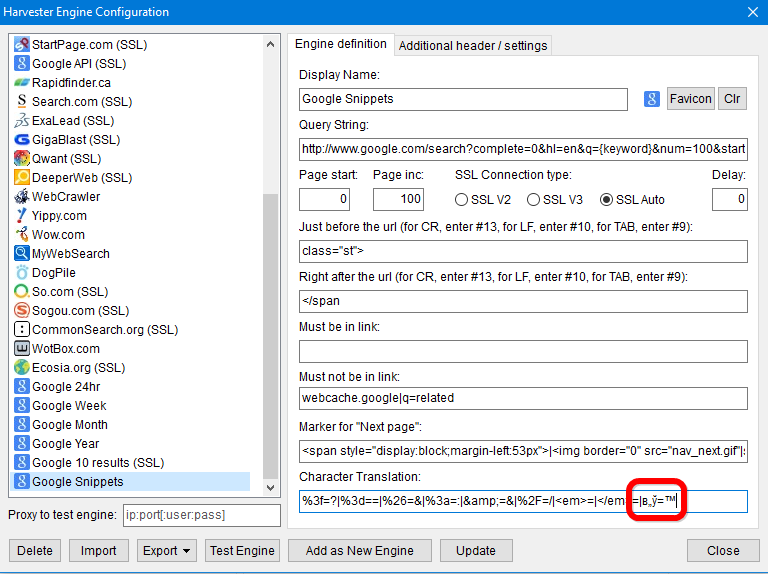Click the Yippy.com icon
The width and height of the screenshot is (768, 574).
click(22, 215)
